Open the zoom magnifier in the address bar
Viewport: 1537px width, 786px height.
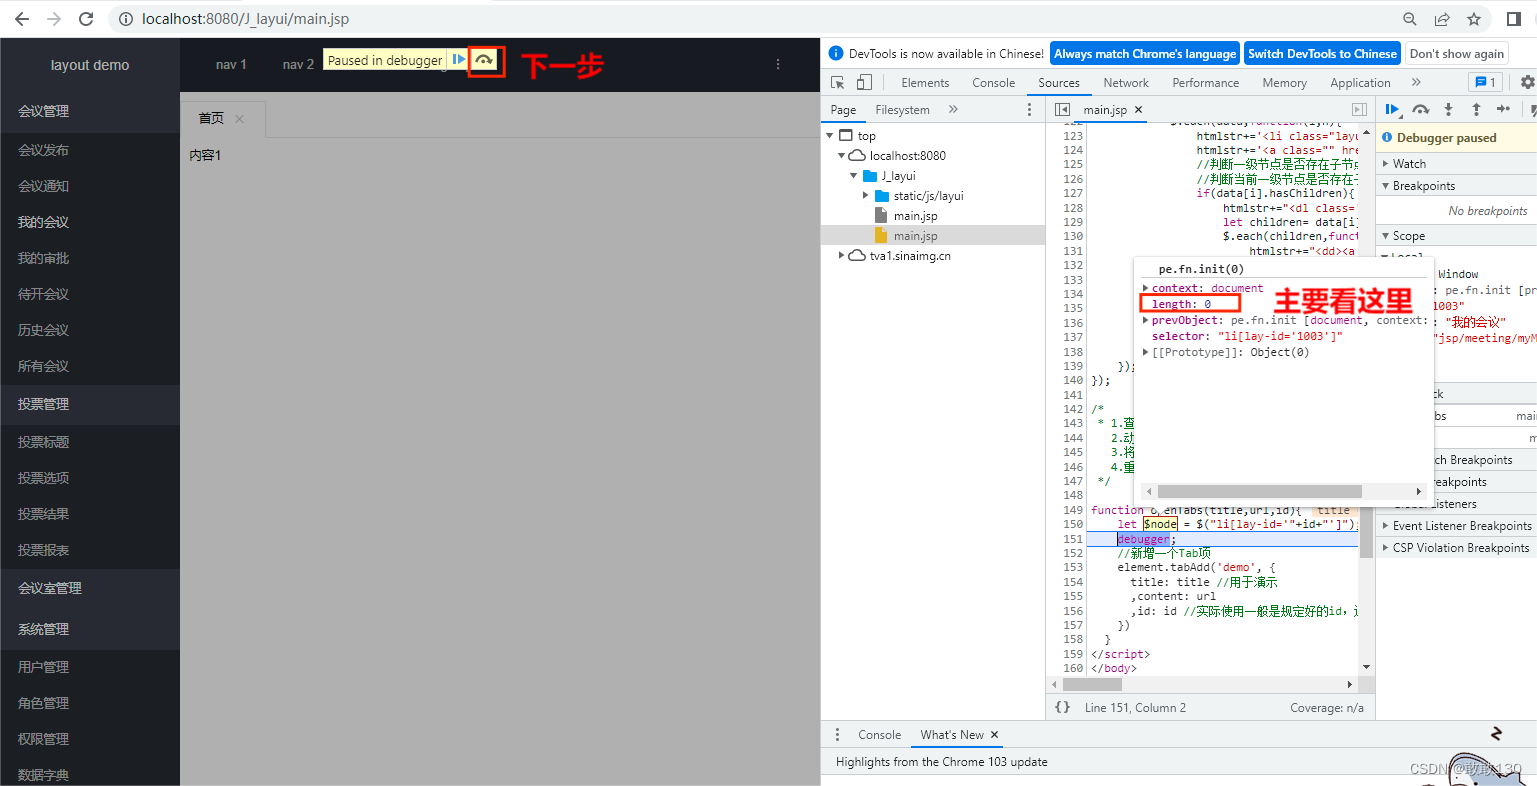tap(1410, 19)
